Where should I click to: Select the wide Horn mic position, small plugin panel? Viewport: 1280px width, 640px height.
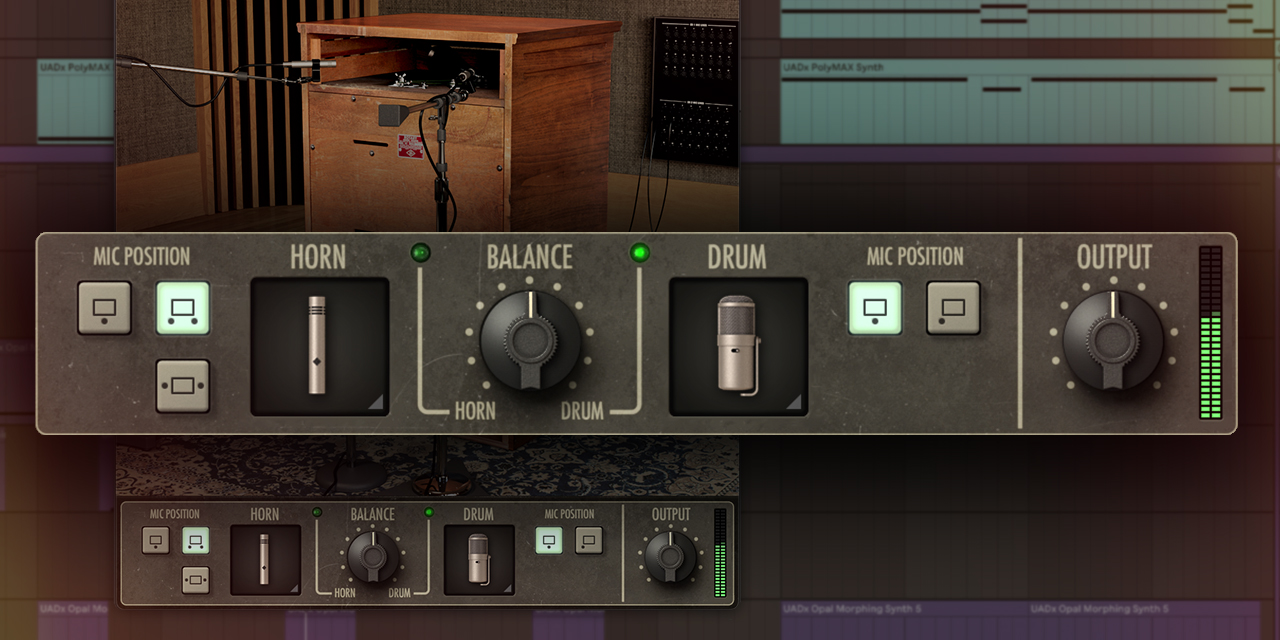[x=196, y=580]
